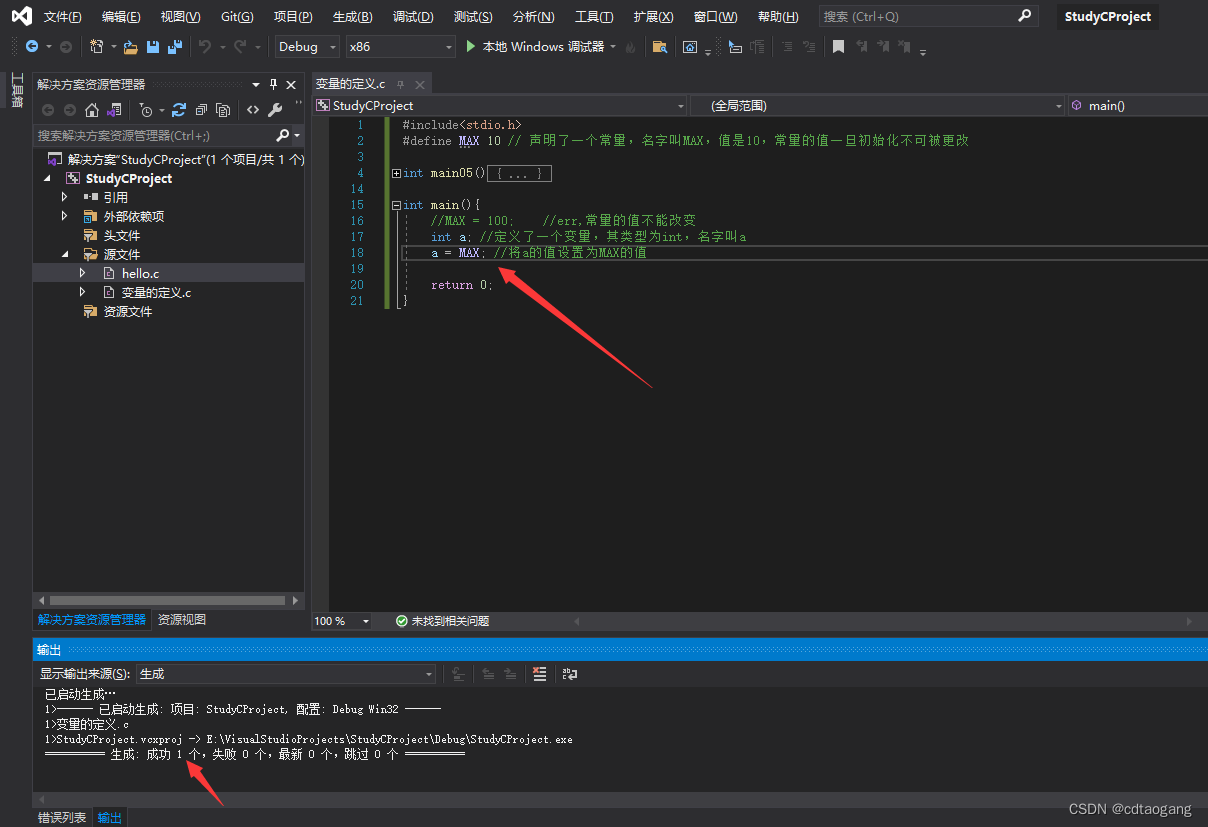Image resolution: width=1208 pixels, height=827 pixels.
Task: Click the Open File folder icon
Action: 131,47
